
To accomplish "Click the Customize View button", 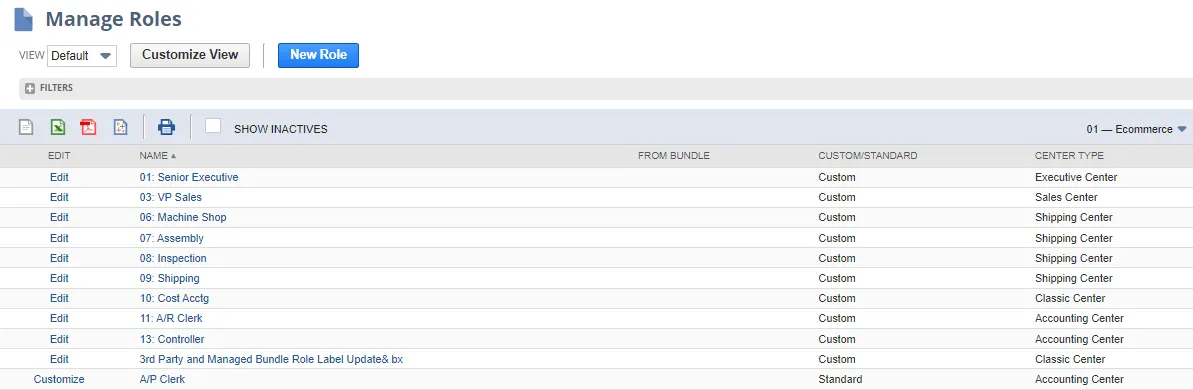I will point(190,55).
